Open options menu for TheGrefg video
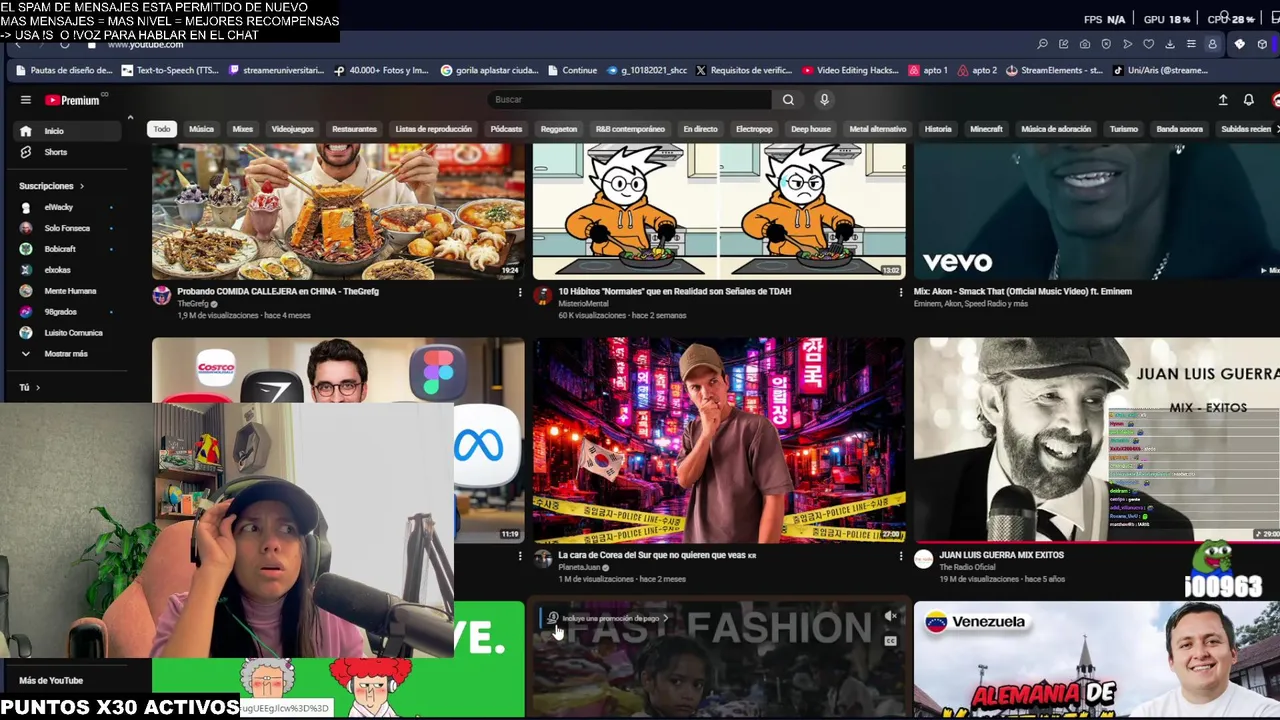The width and height of the screenshot is (1280, 720). tap(519, 293)
